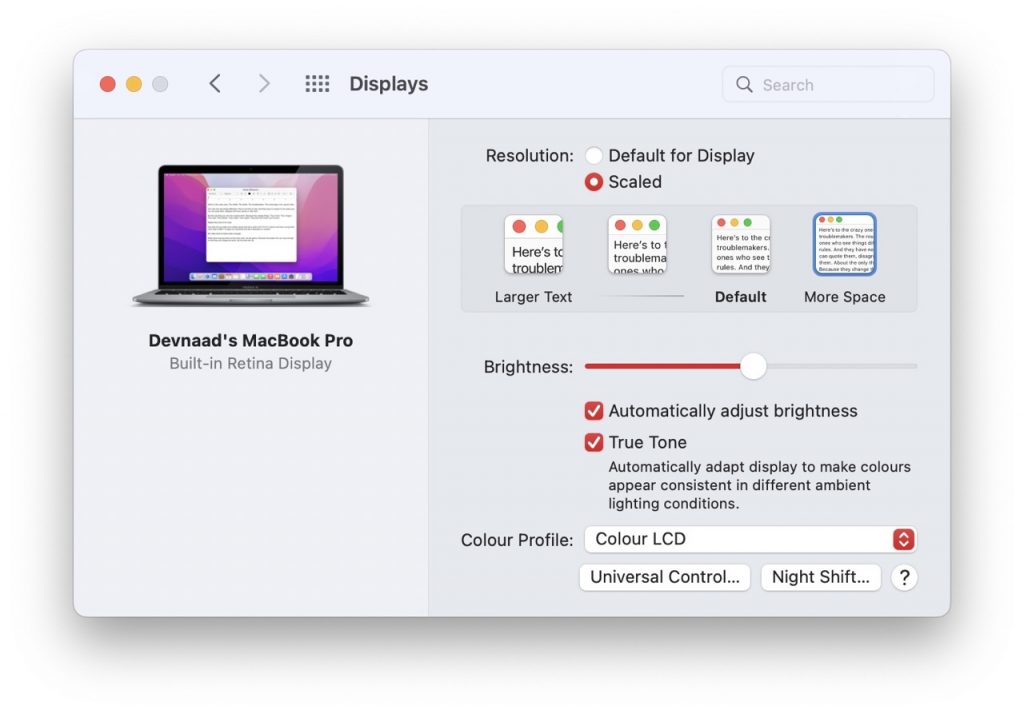Click the search magnifier icon

tap(744, 84)
